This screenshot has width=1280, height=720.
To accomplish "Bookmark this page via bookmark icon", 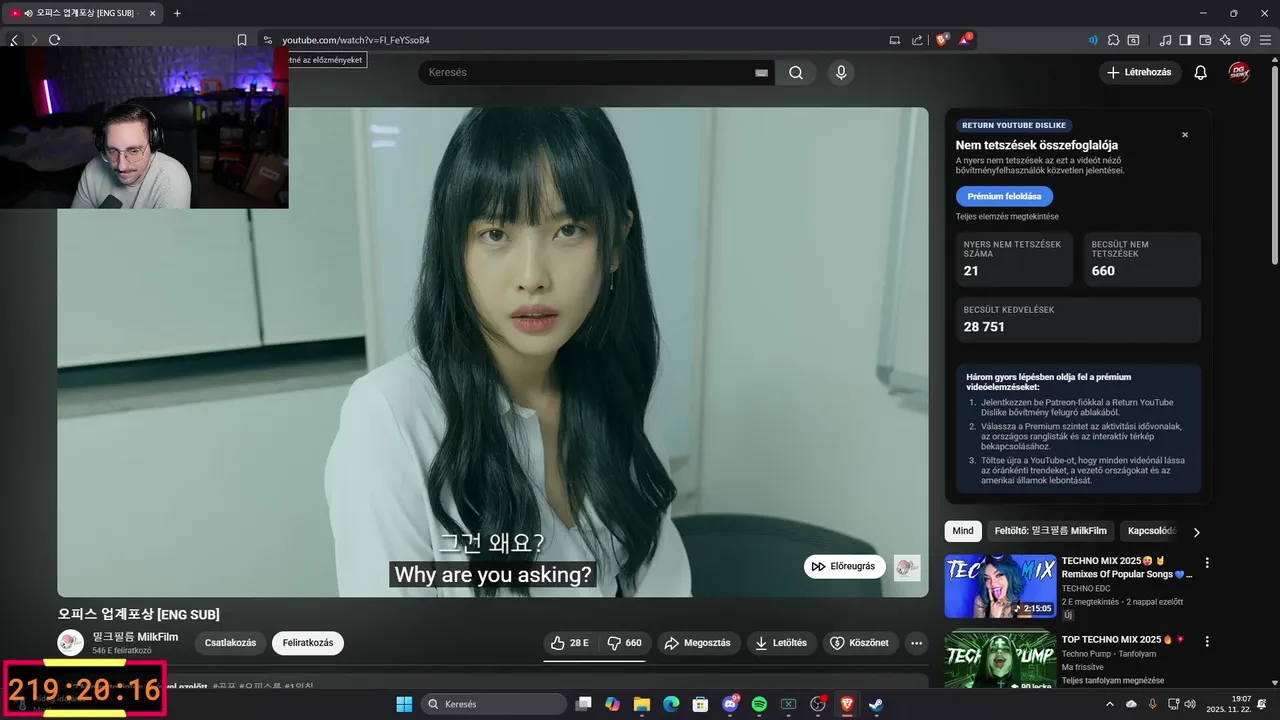I will pos(241,40).
